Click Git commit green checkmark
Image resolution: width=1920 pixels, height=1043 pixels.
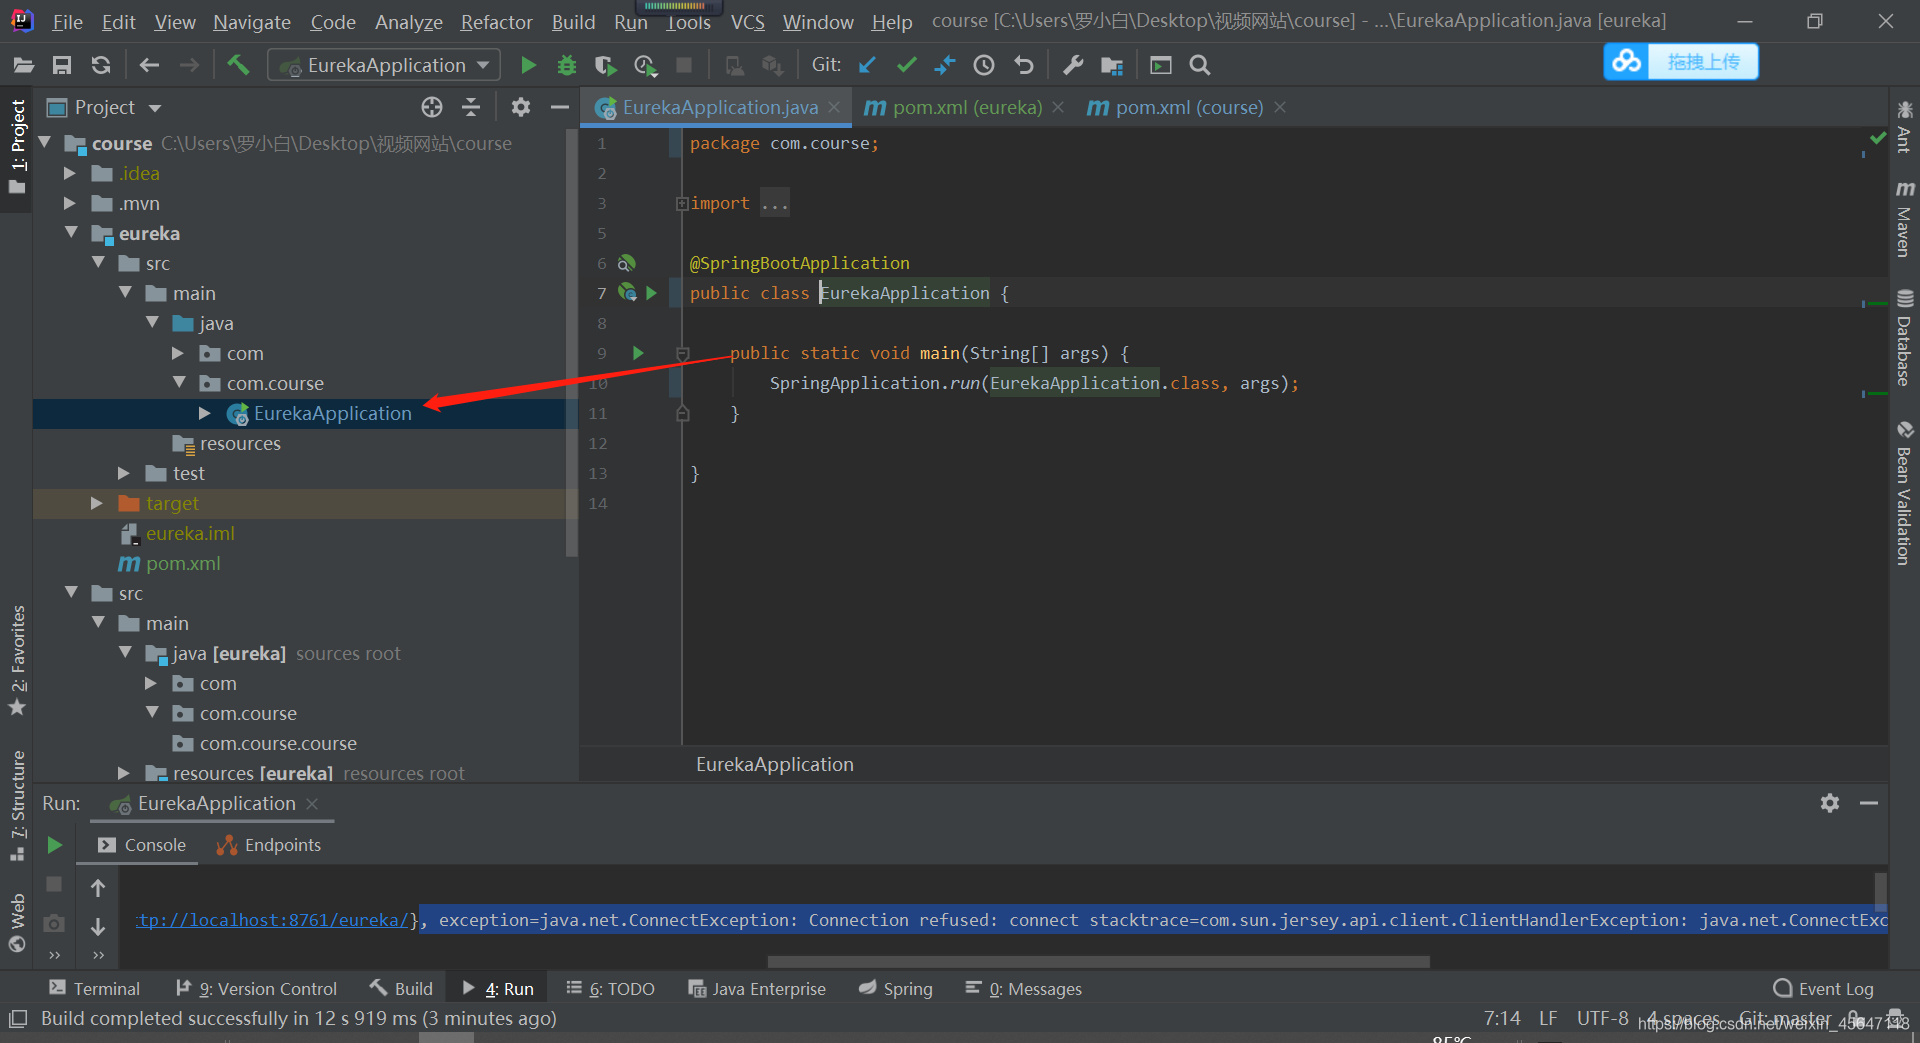907,65
